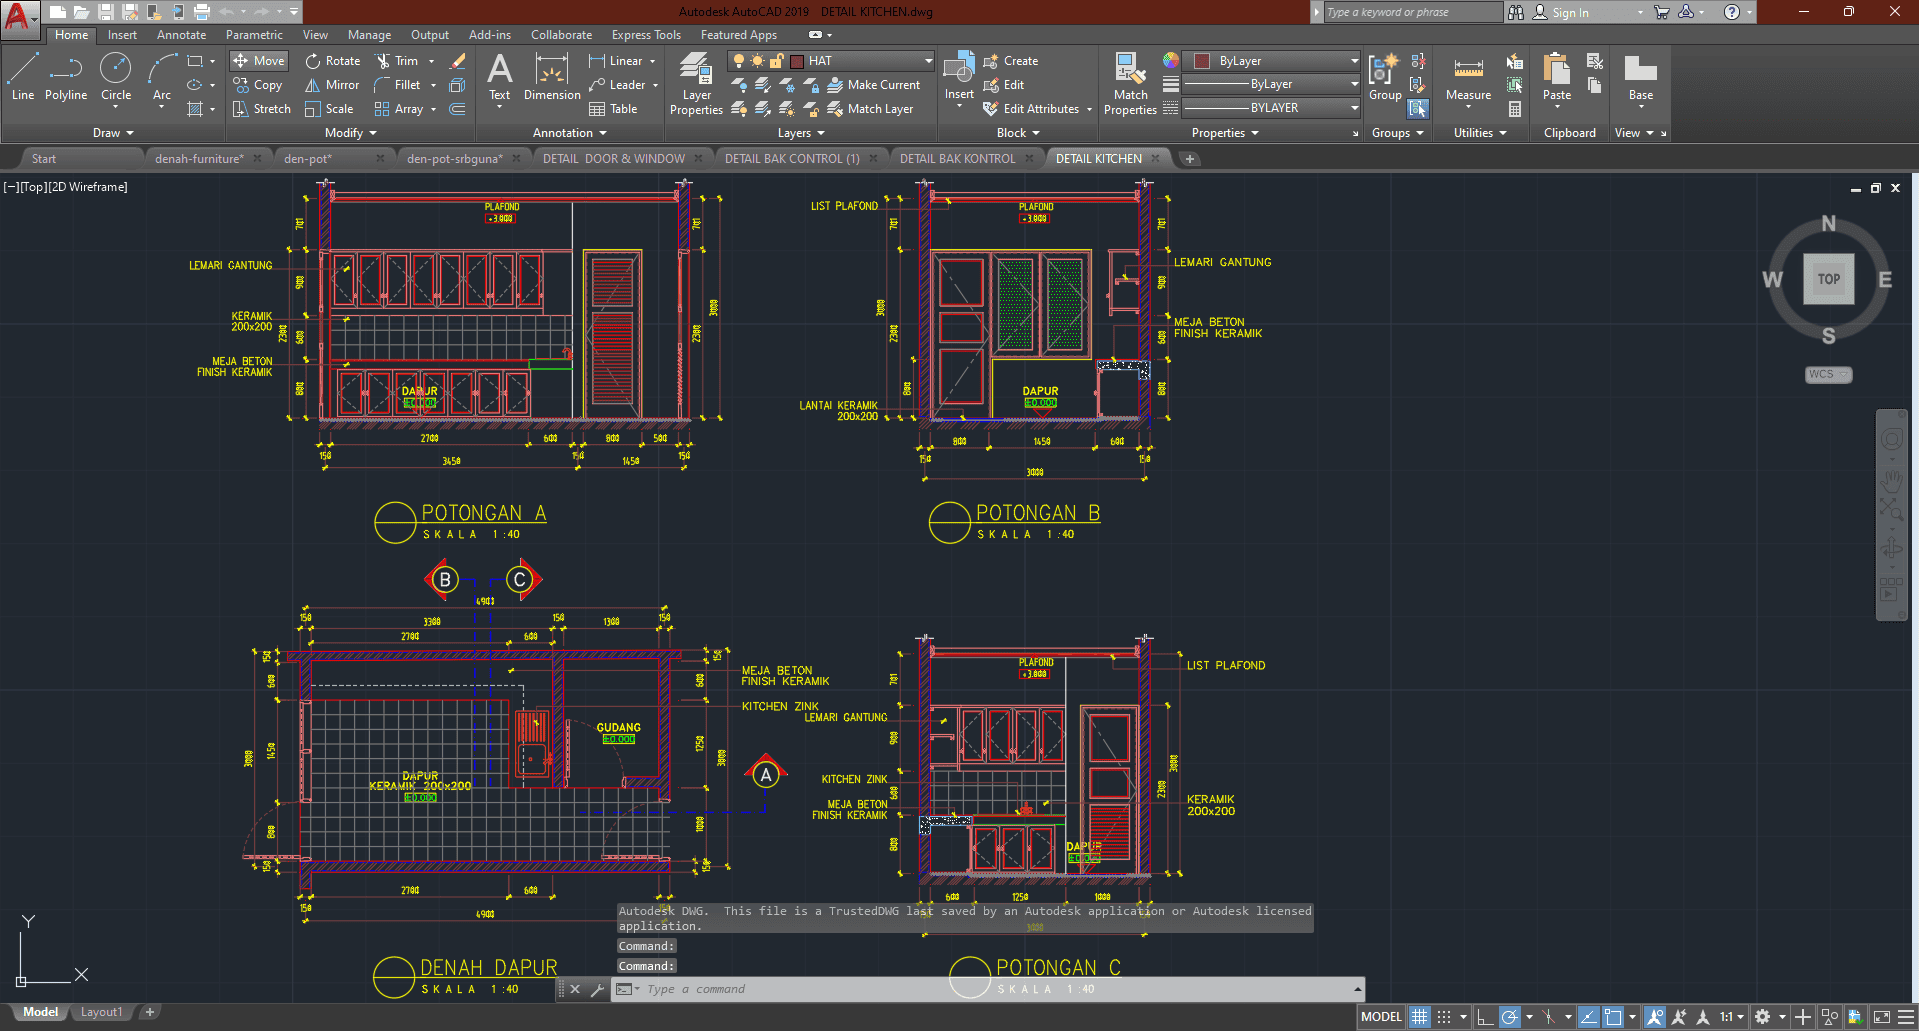
Task: Click the ByLayer object color swatch
Action: coord(1203,61)
